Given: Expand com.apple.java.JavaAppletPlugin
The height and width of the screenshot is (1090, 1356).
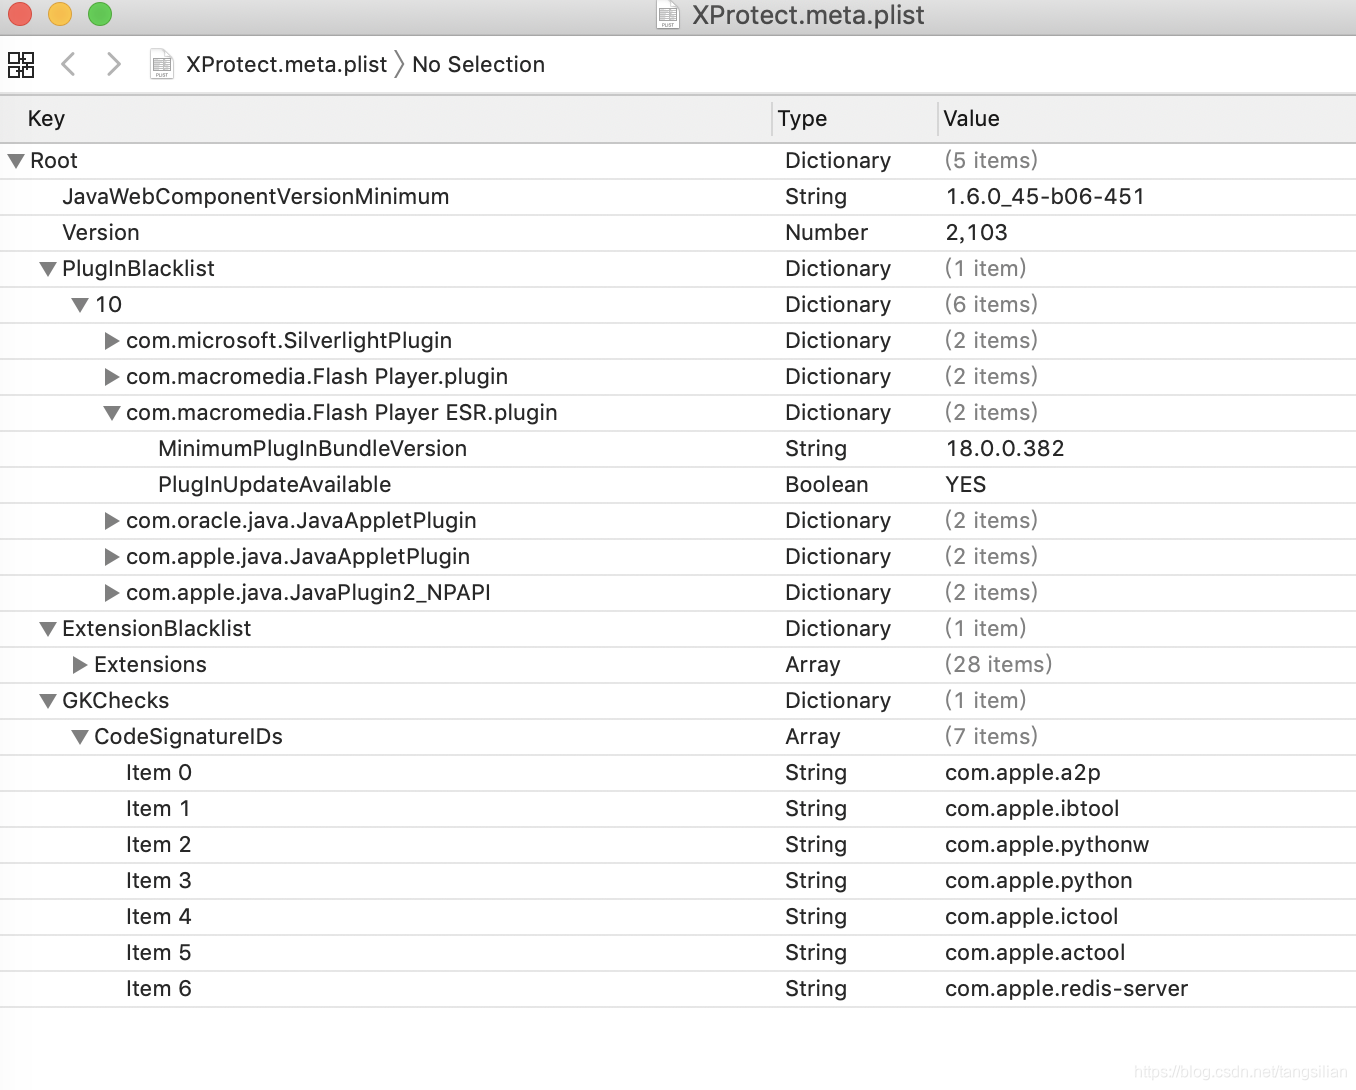Looking at the screenshot, I should pyautogui.click(x=112, y=557).
